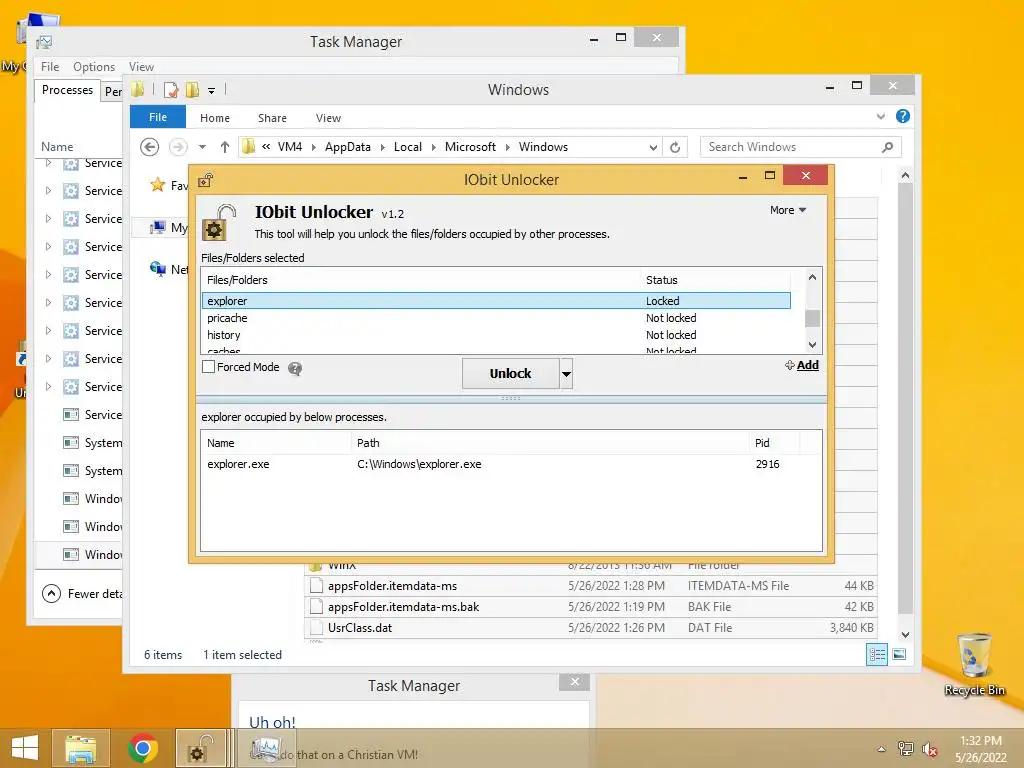Click the Properties icon in Quick Access Toolbar

(x=171, y=89)
